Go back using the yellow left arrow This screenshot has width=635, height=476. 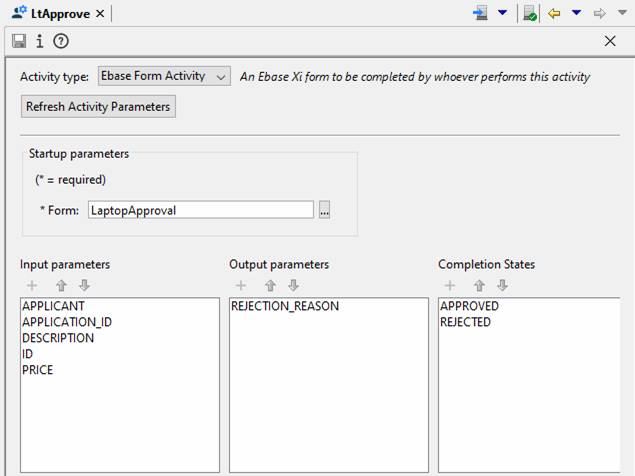(x=554, y=13)
